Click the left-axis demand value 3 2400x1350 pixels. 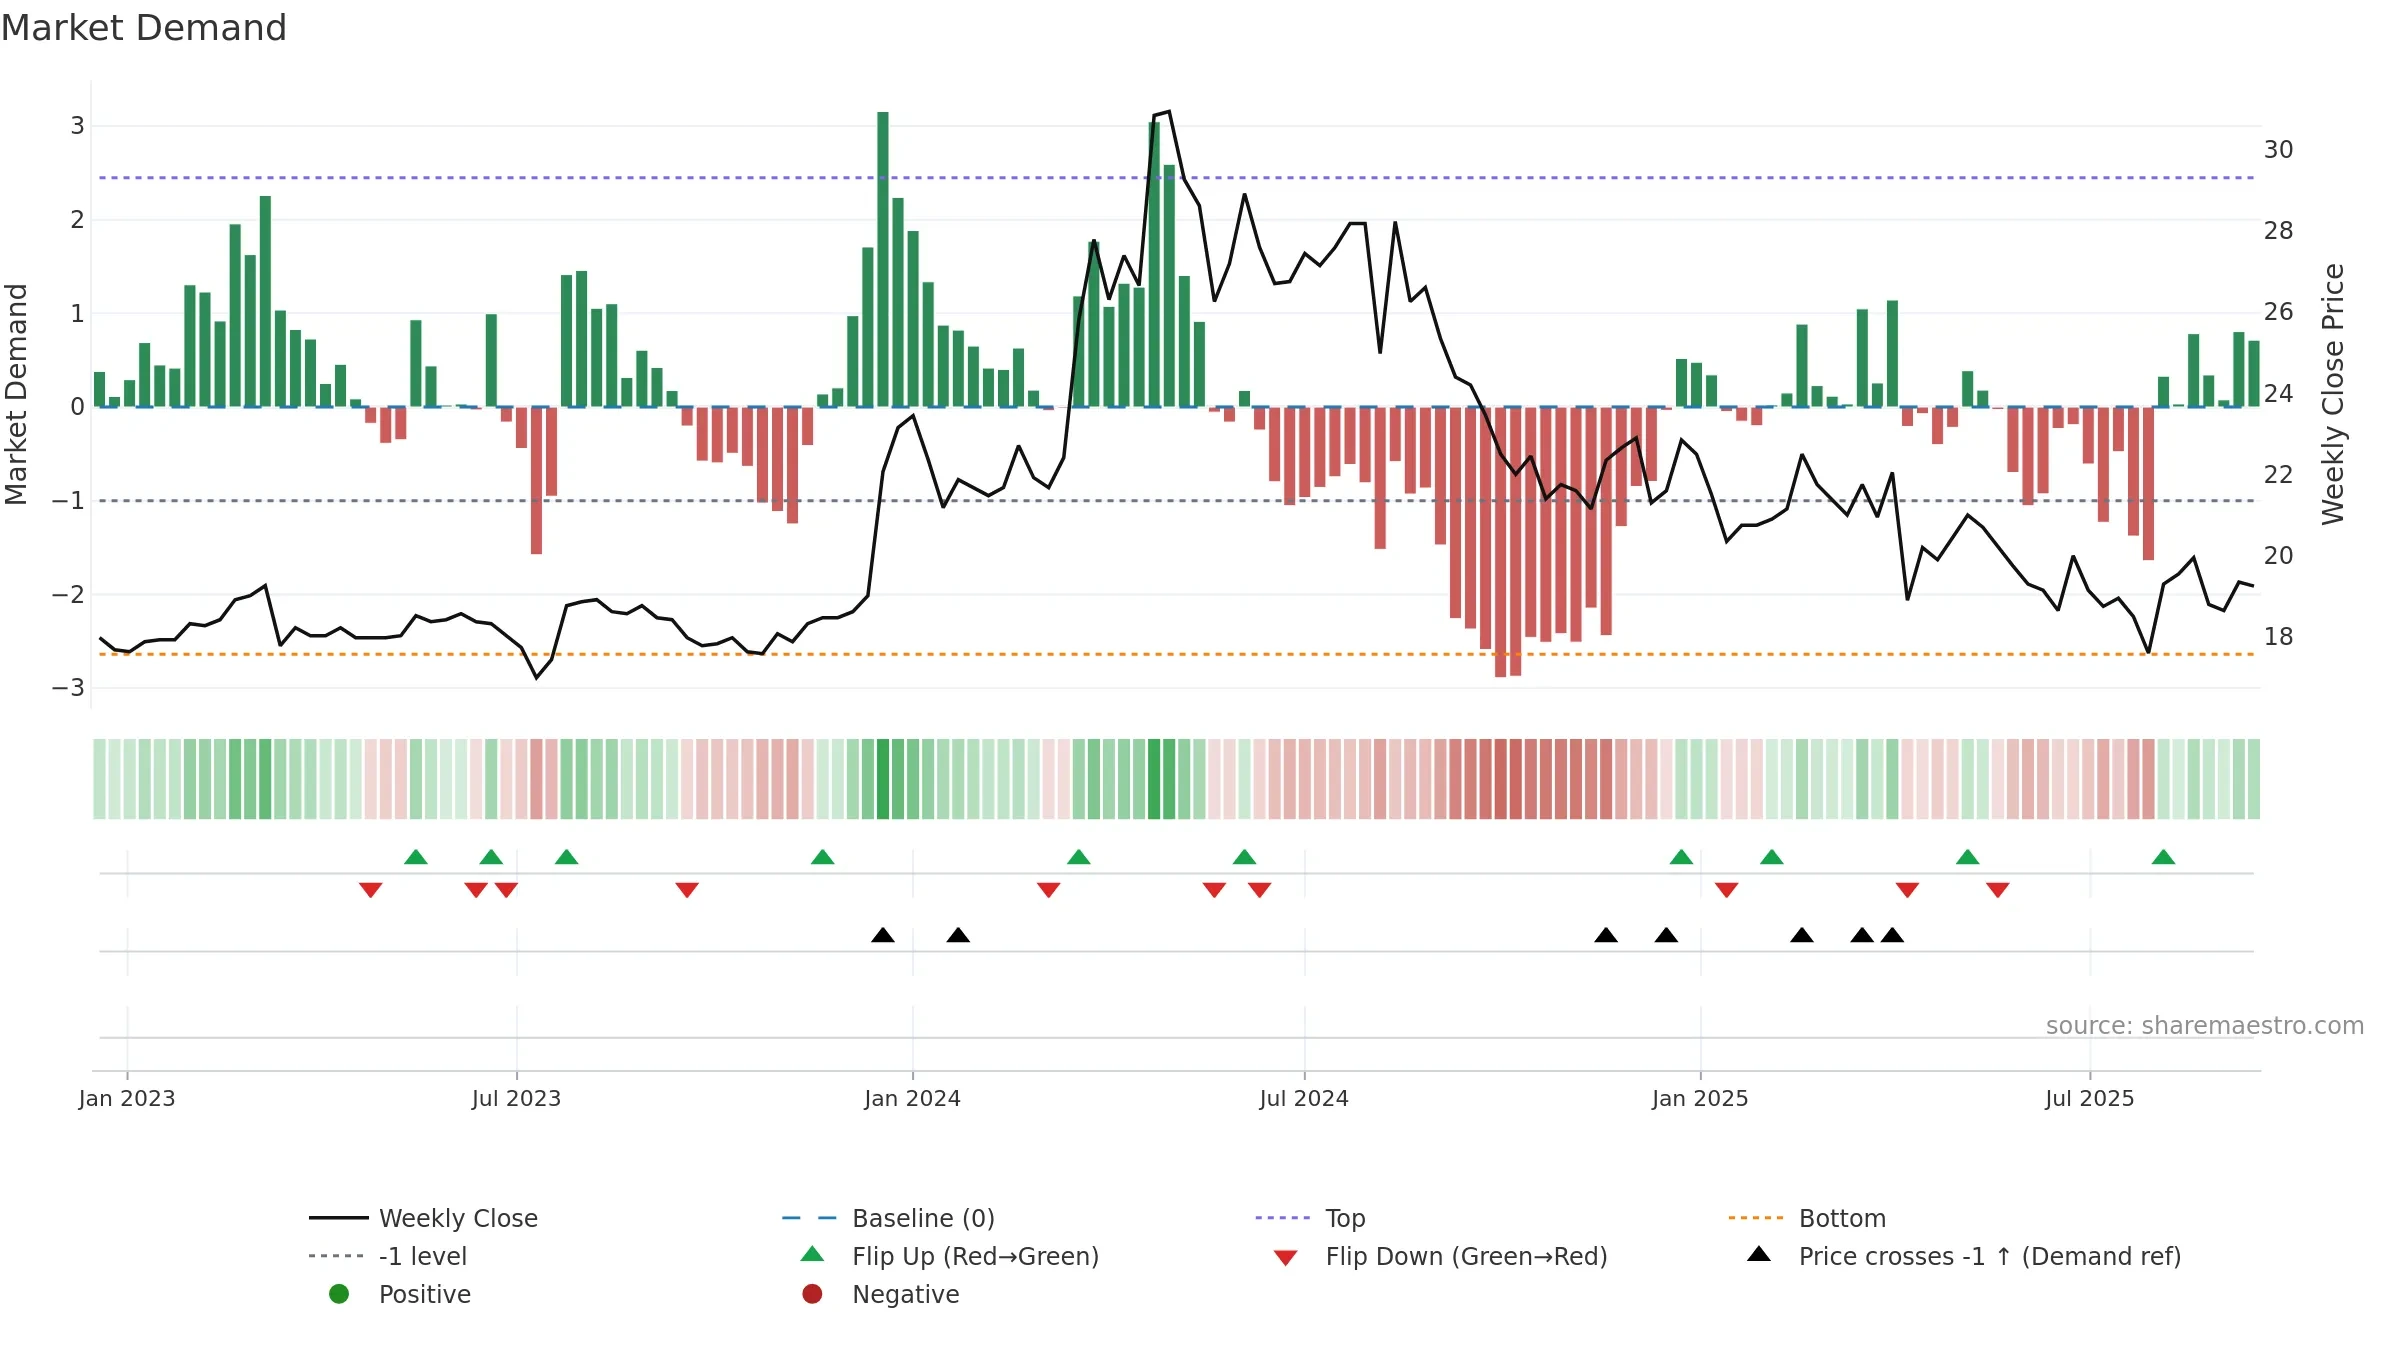click(77, 125)
